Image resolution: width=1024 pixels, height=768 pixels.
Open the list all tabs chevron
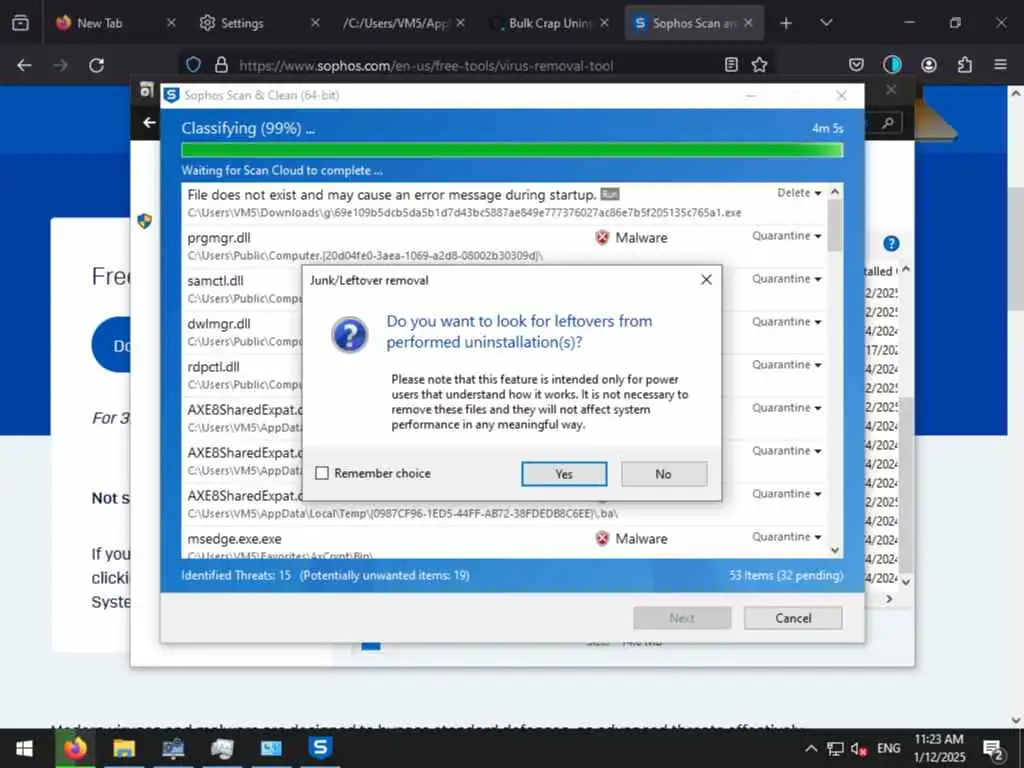coord(826,23)
